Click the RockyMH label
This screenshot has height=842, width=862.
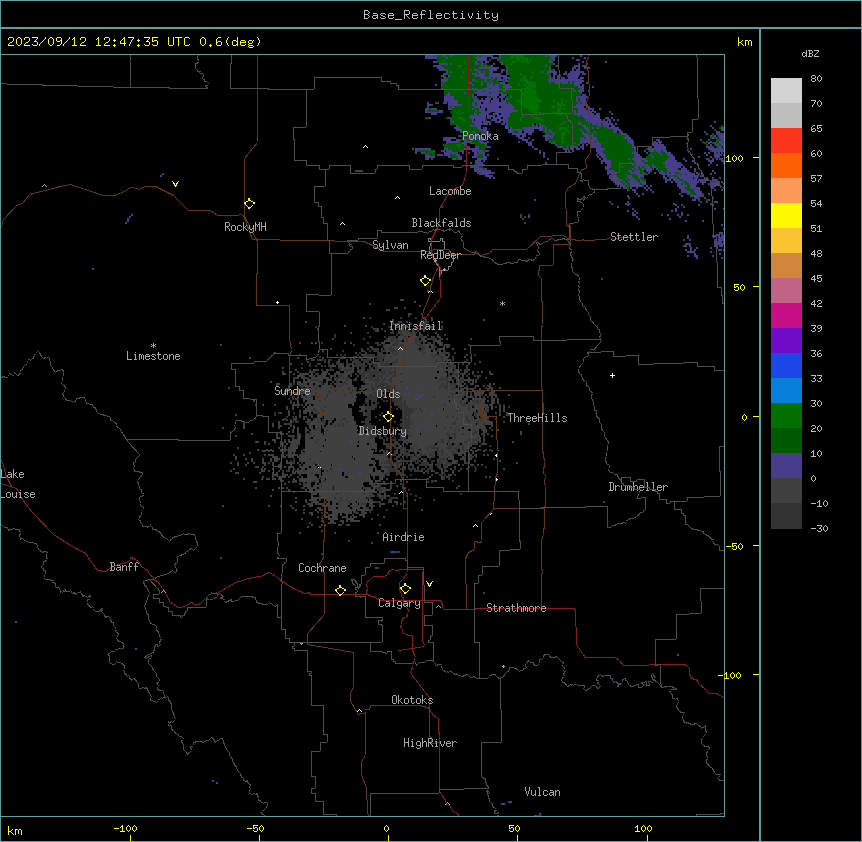click(x=245, y=227)
